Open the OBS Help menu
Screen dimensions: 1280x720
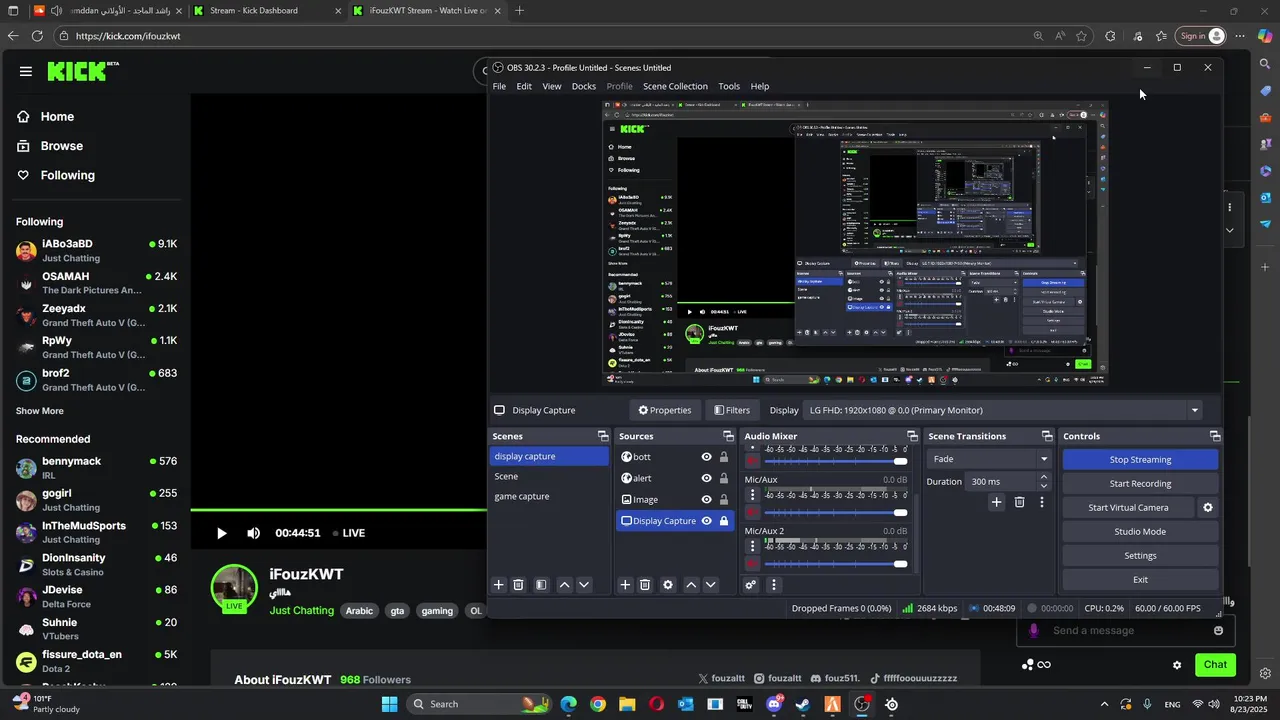coord(760,86)
